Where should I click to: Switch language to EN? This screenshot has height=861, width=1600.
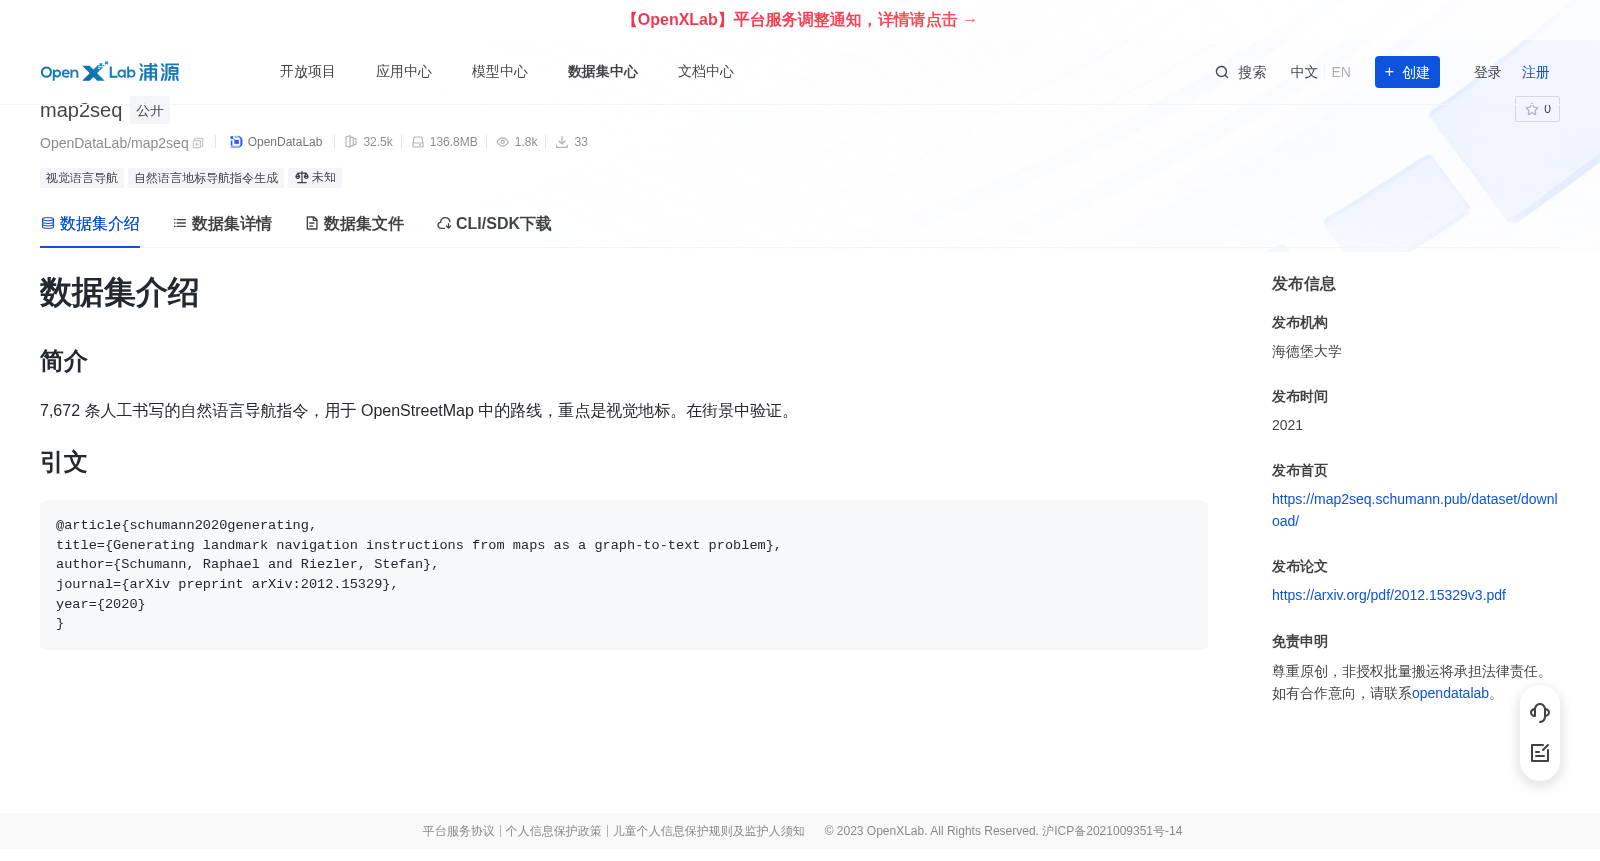click(1341, 72)
